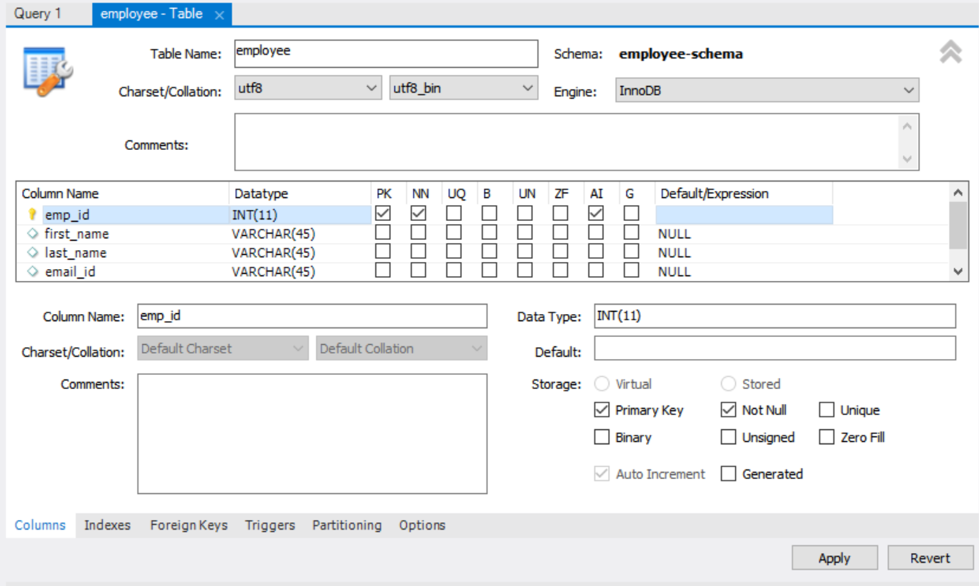Enable PK checkbox for email_id row
Image resolution: width=979 pixels, height=586 pixels.
tap(383, 270)
